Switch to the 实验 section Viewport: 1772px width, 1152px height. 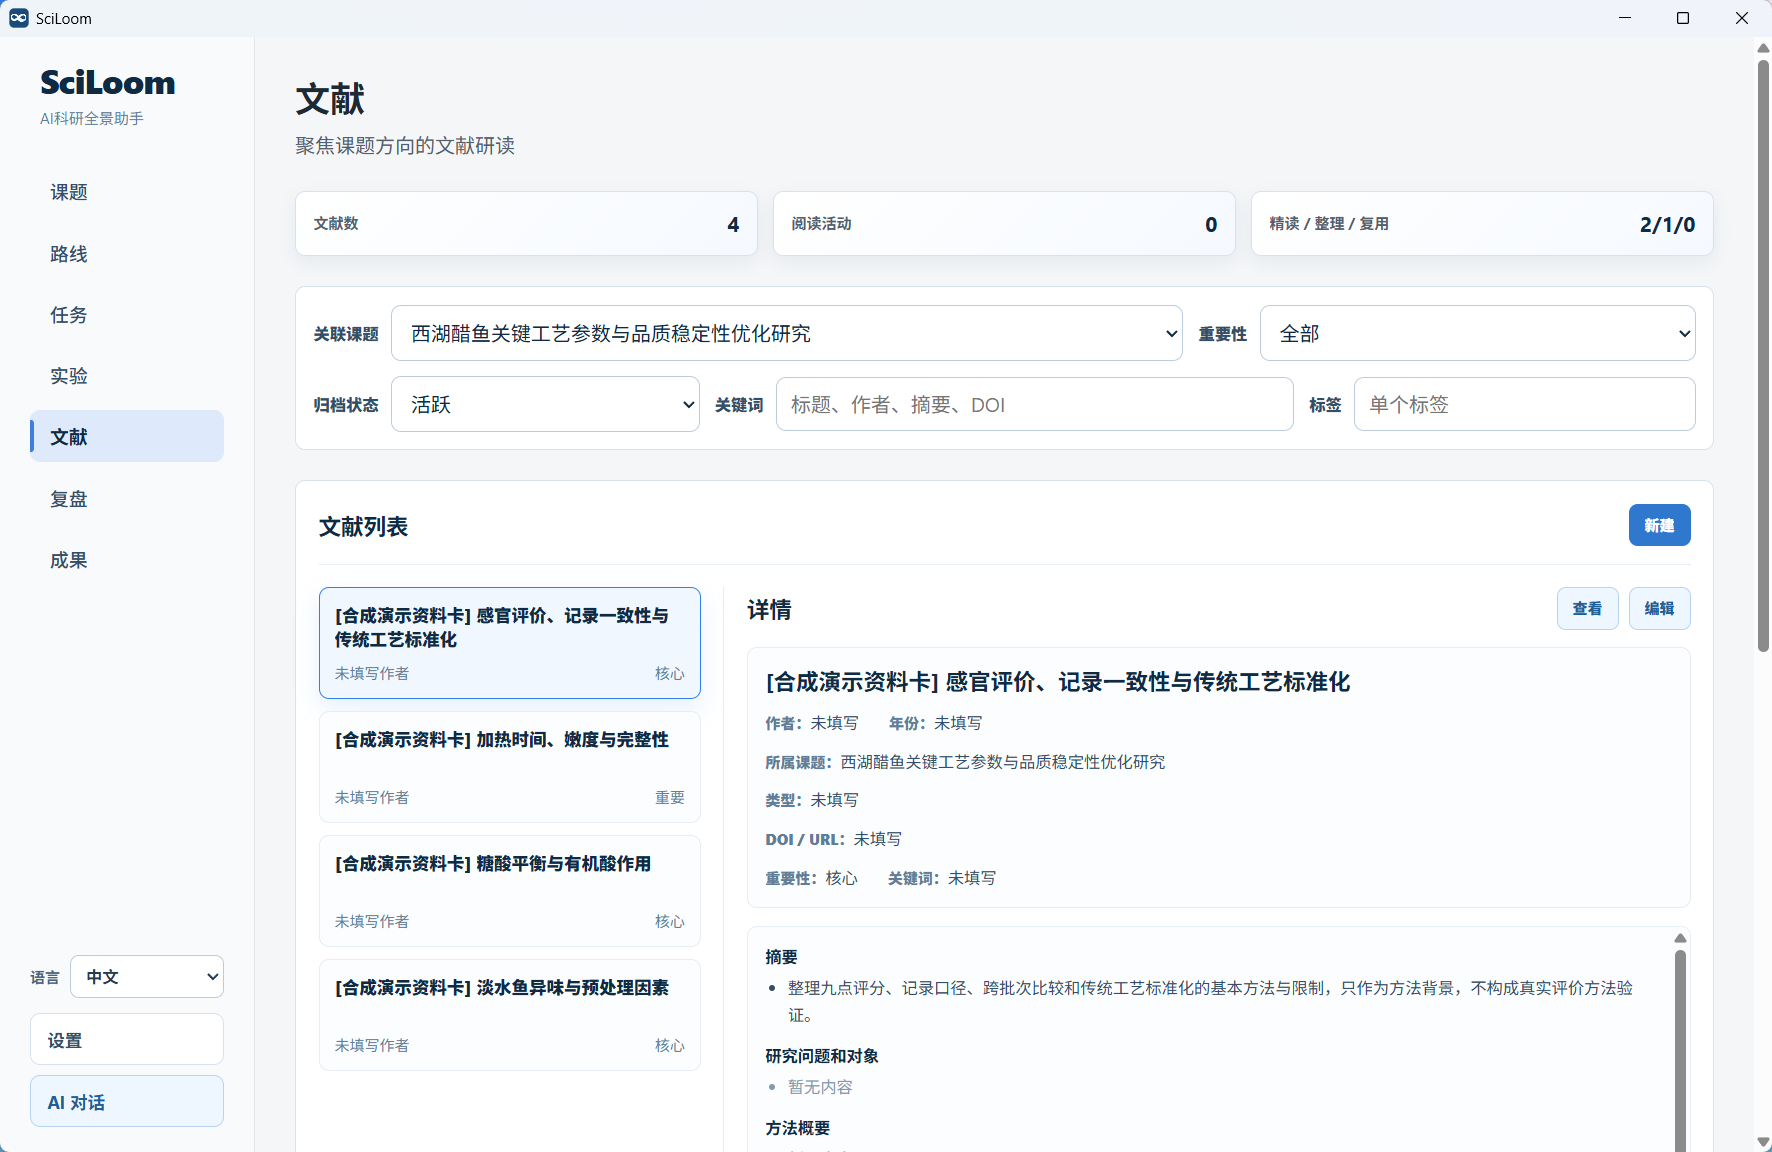(127, 376)
